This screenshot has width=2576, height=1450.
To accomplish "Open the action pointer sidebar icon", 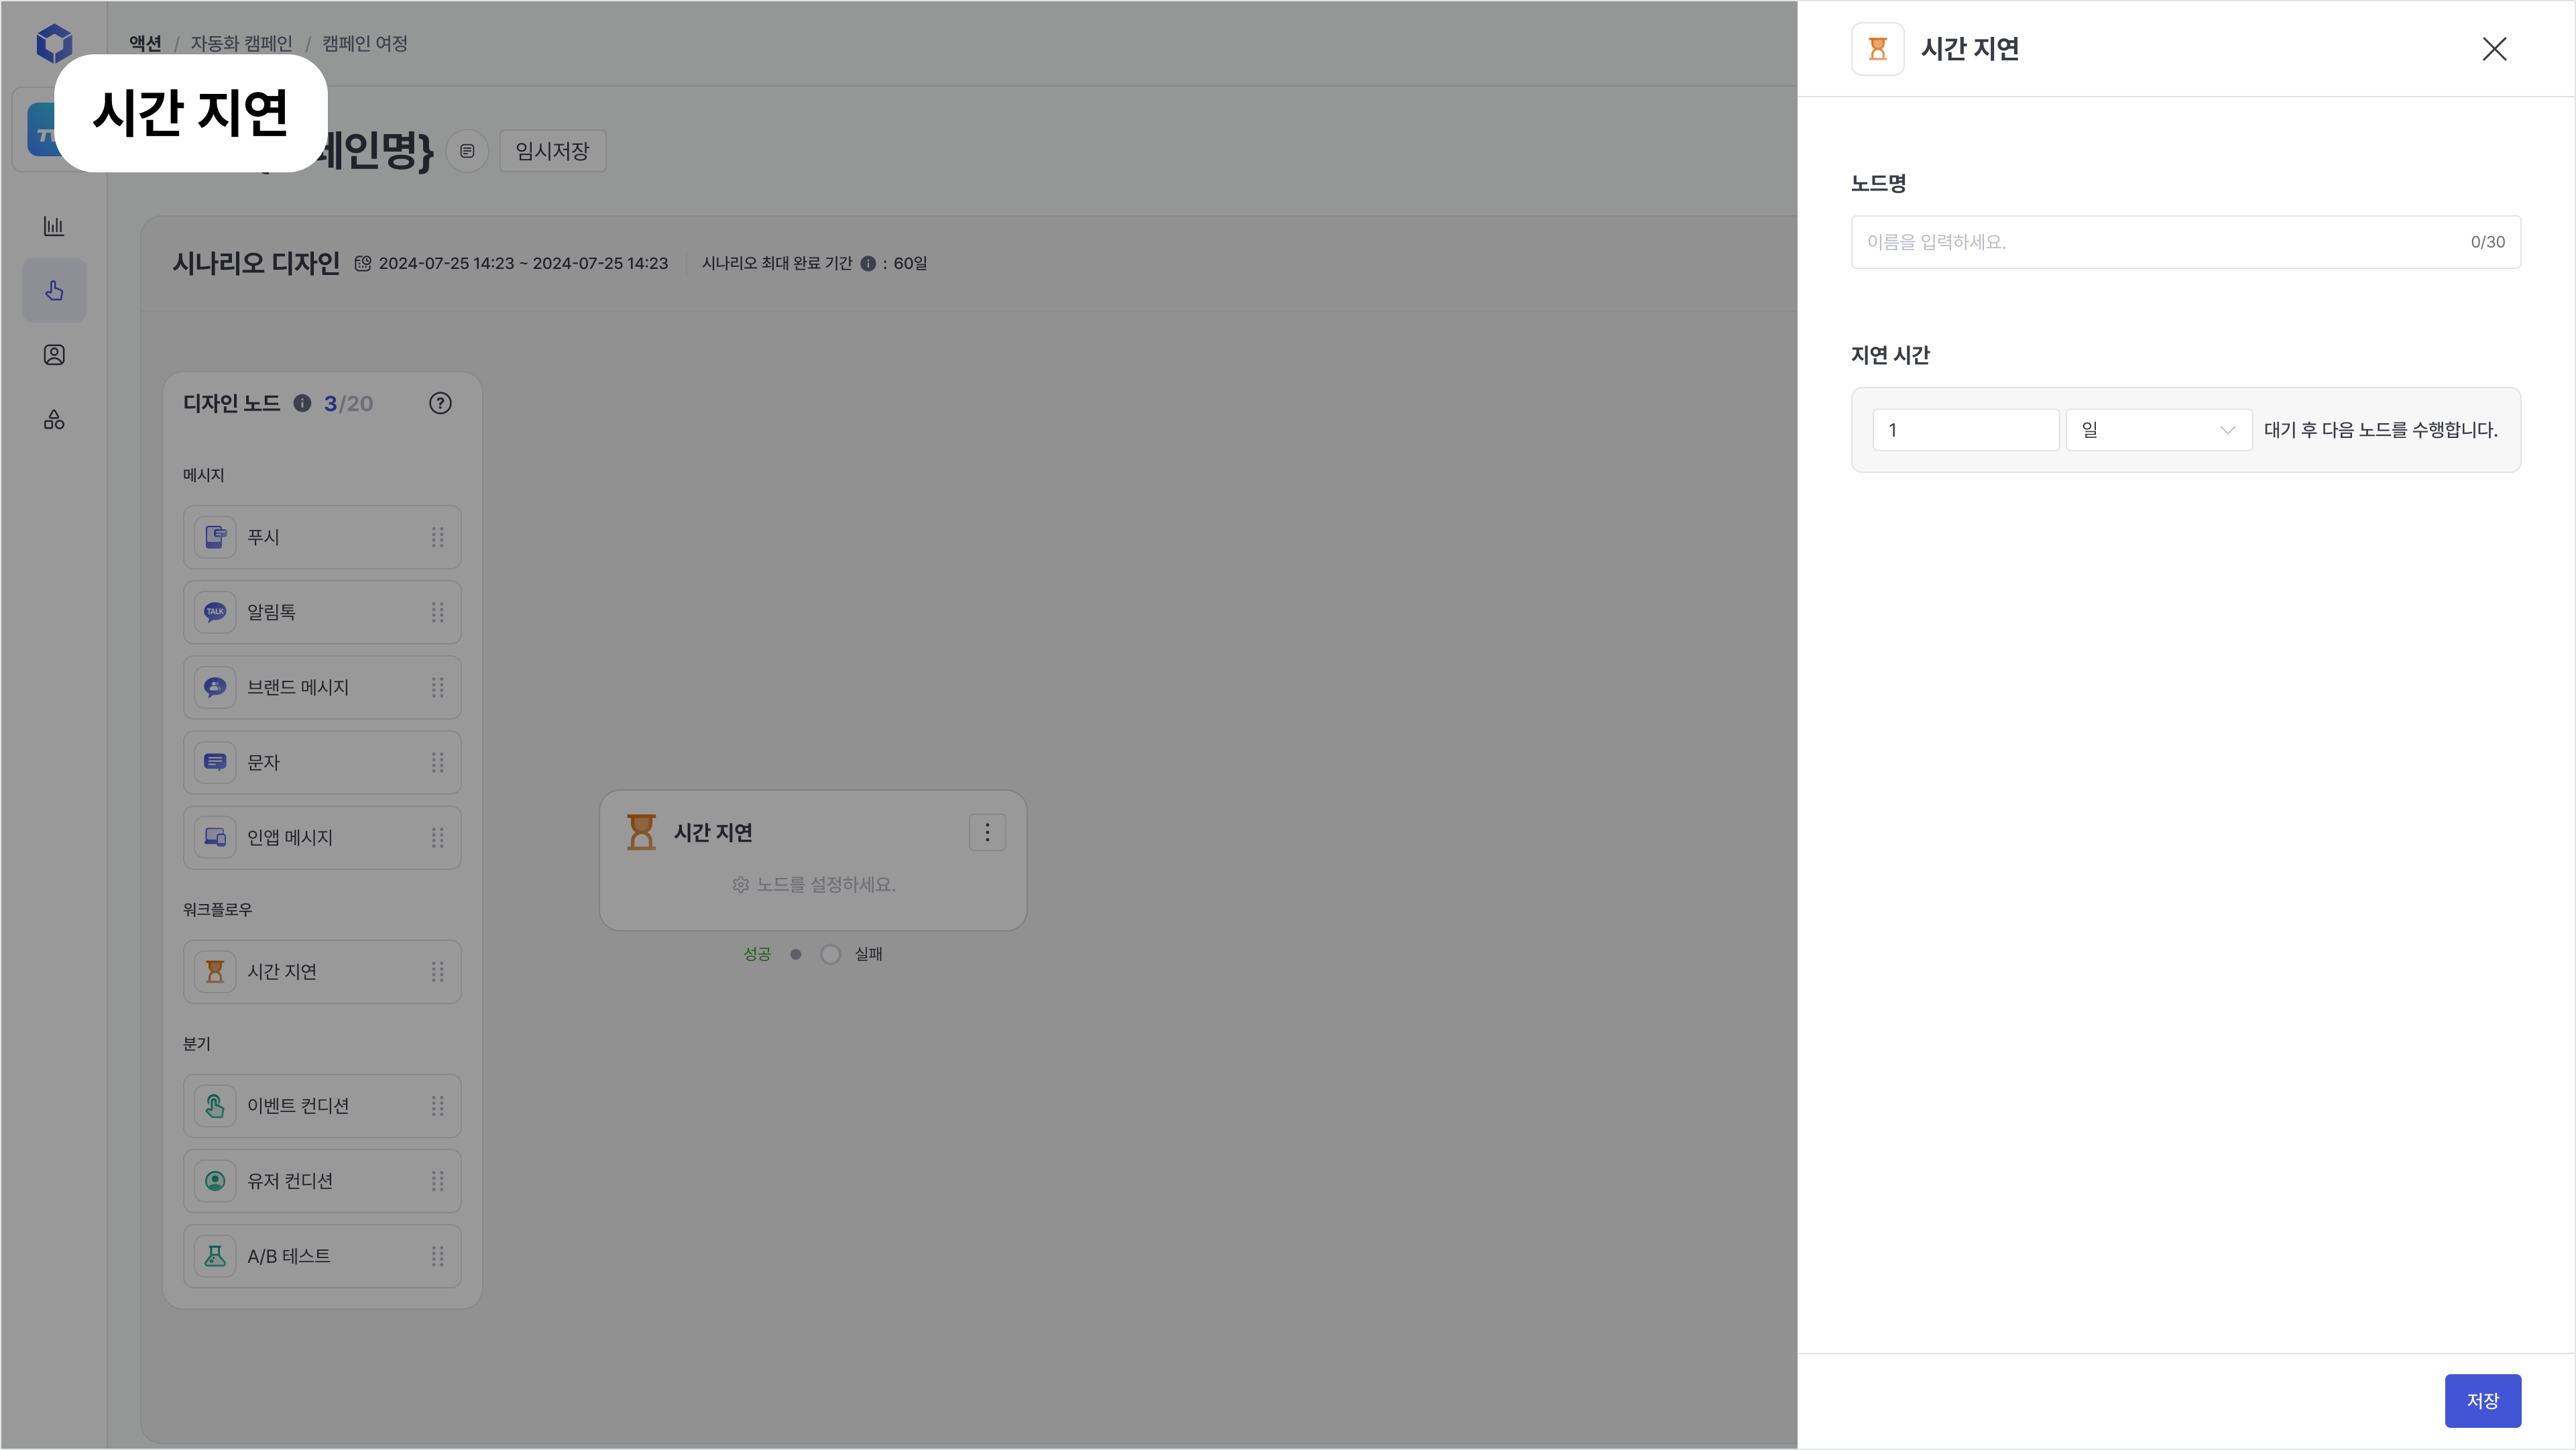I will (54, 291).
